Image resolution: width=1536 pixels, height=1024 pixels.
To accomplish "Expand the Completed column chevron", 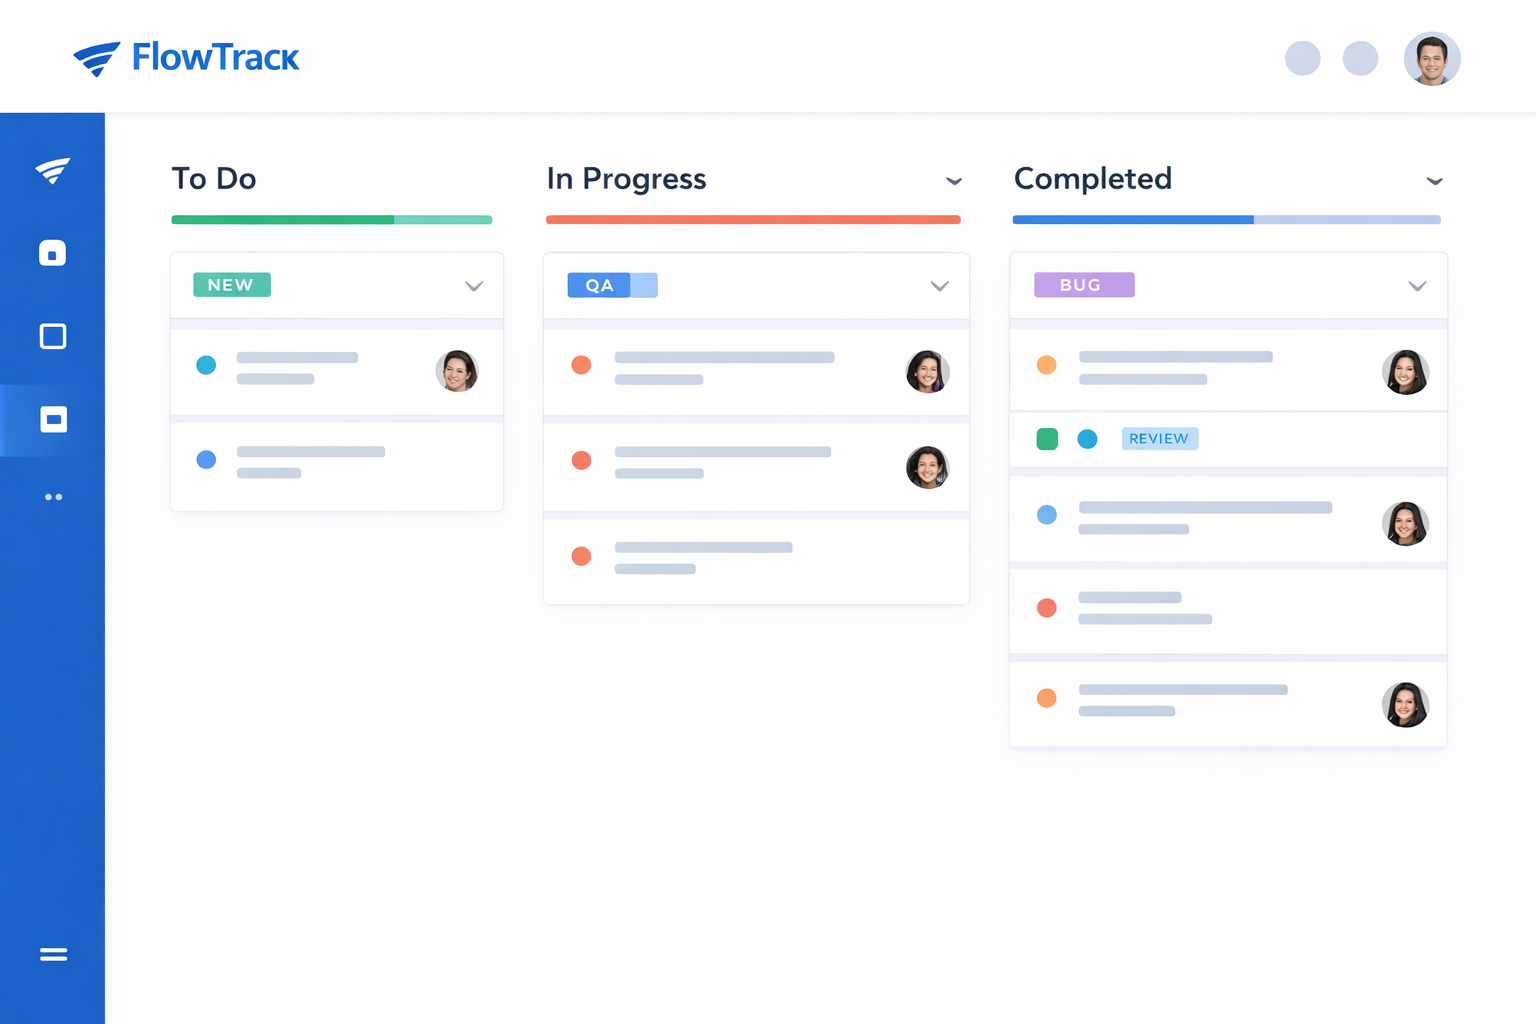I will coord(1434,181).
